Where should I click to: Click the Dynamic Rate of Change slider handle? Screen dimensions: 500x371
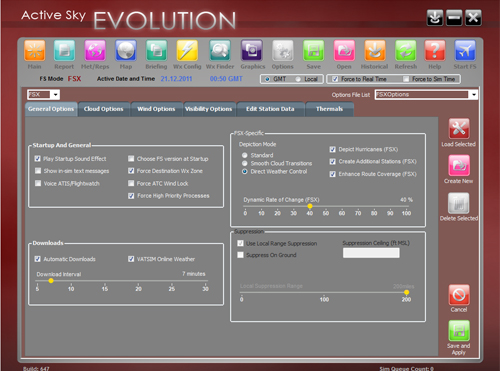(x=310, y=206)
